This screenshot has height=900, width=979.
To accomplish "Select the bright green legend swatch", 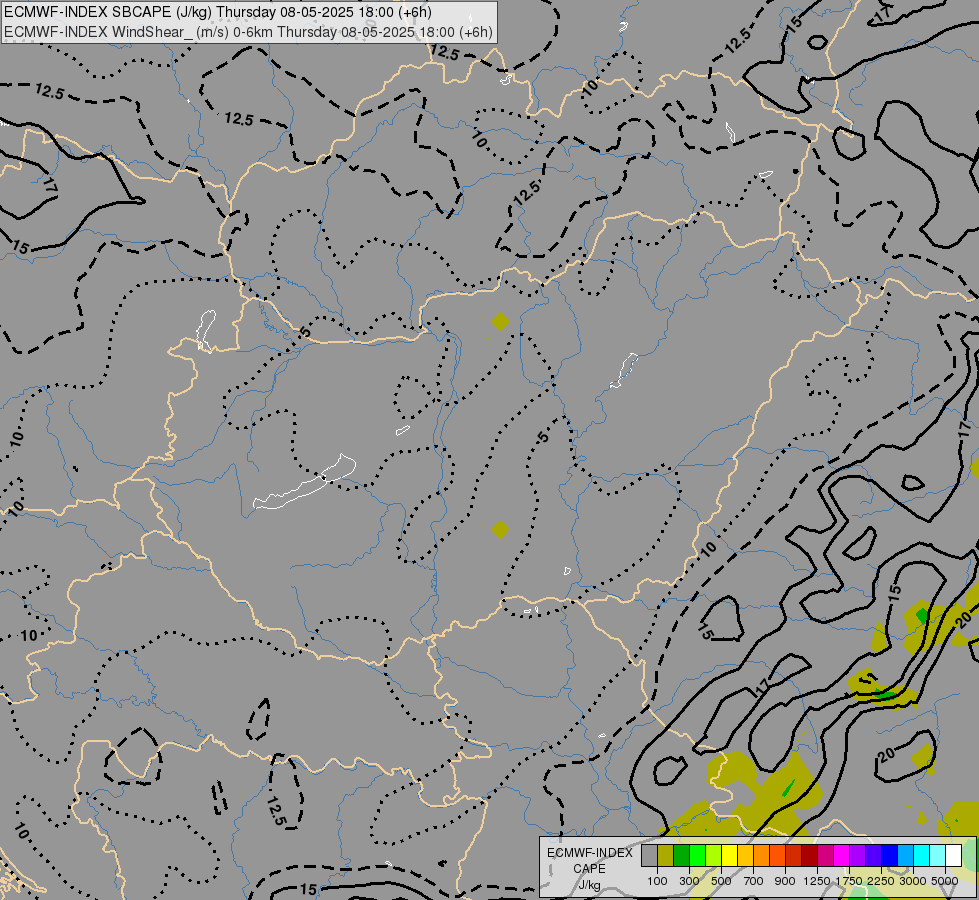I will point(697,856).
